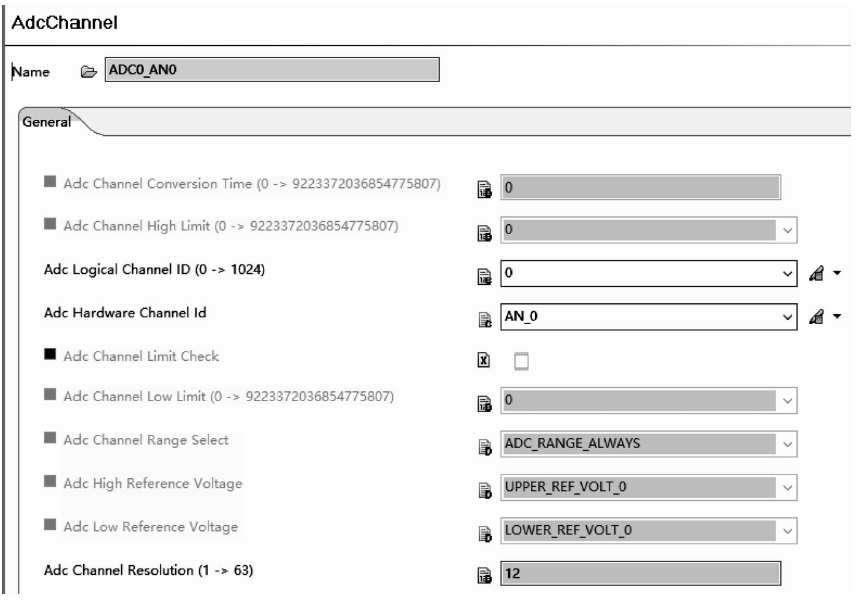Open the Adc Channel High Limit dropdown
The width and height of the screenshot is (856, 605).
(x=787, y=230)
